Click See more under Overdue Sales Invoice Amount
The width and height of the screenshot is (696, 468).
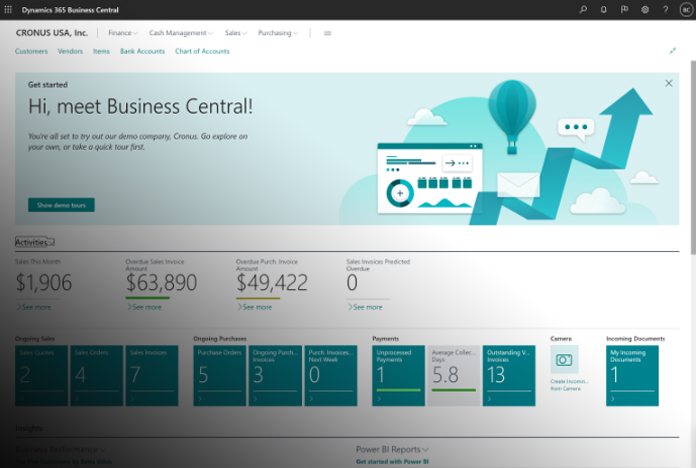pos(144,307)
